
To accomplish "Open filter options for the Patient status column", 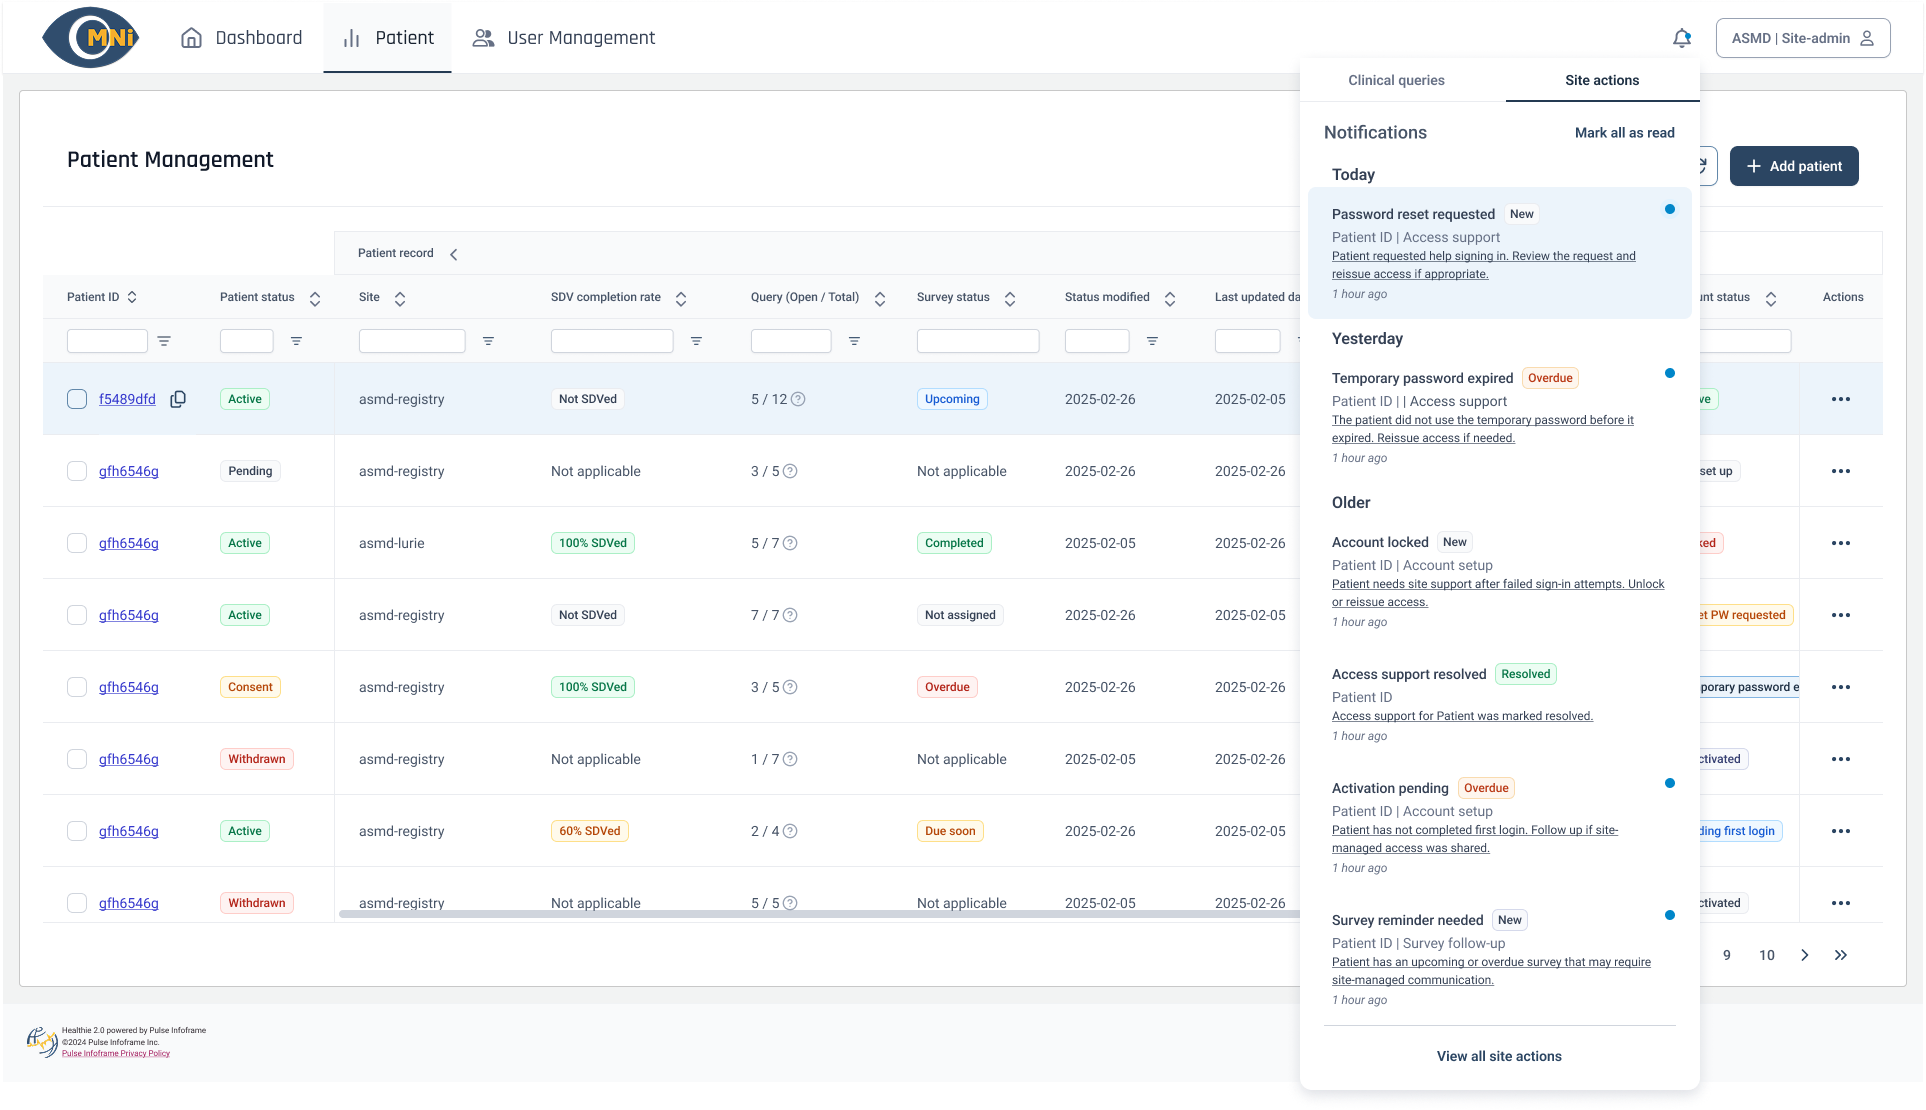I will 296,341.
